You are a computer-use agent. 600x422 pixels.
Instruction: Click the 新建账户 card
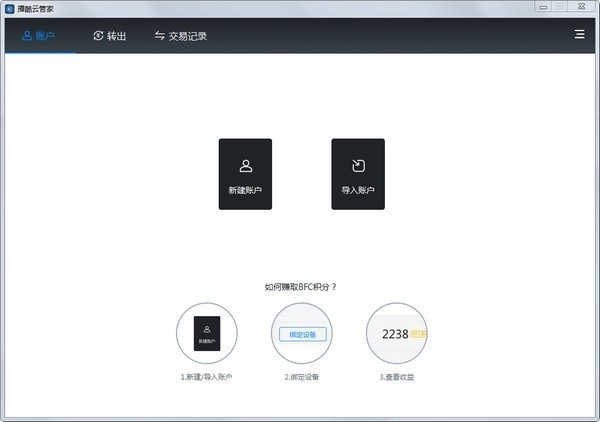245,174
